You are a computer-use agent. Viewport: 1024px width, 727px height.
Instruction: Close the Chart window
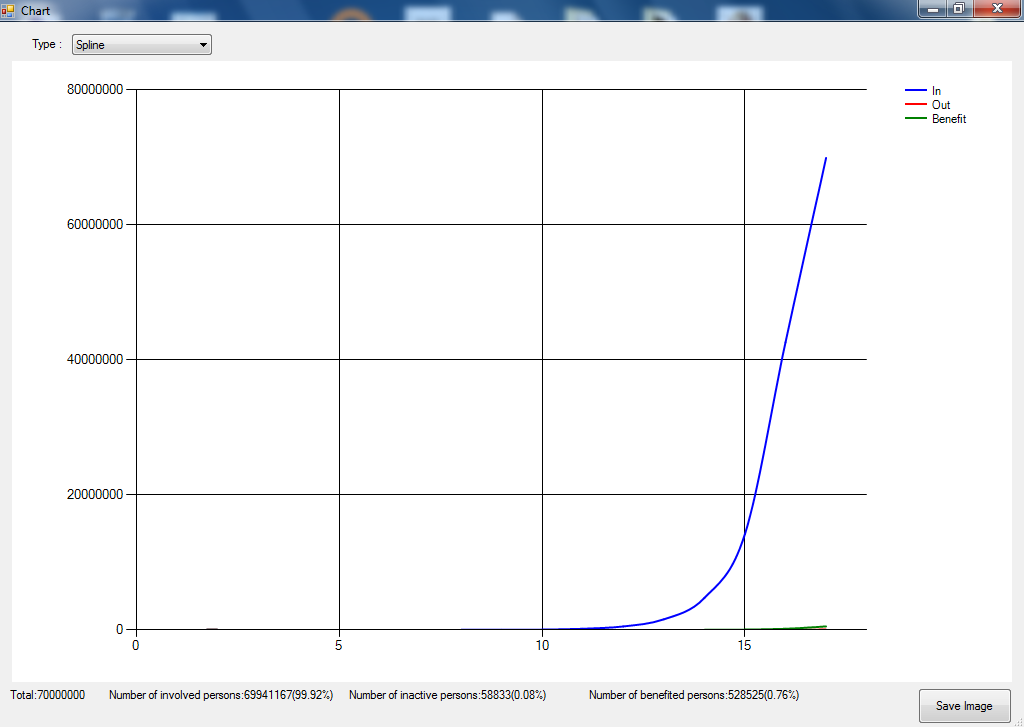coord(997,8)
